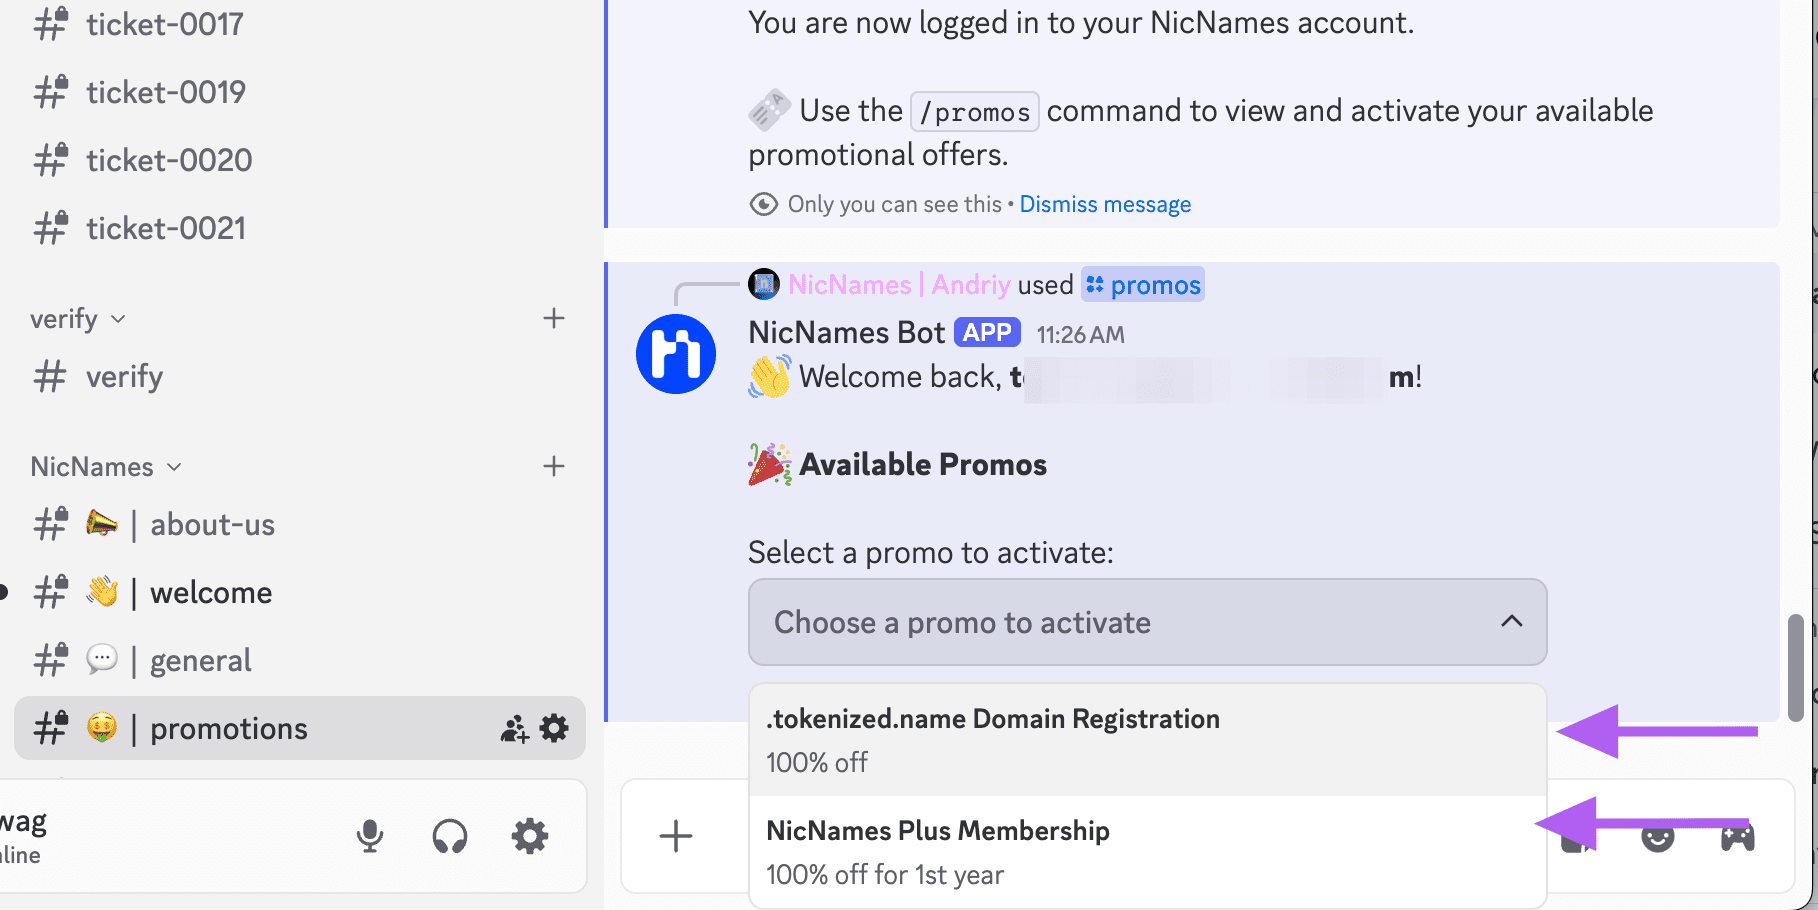Collapse the NicNames category
The height and width of the screenshot is (910, 1818).
pos(106,467)
